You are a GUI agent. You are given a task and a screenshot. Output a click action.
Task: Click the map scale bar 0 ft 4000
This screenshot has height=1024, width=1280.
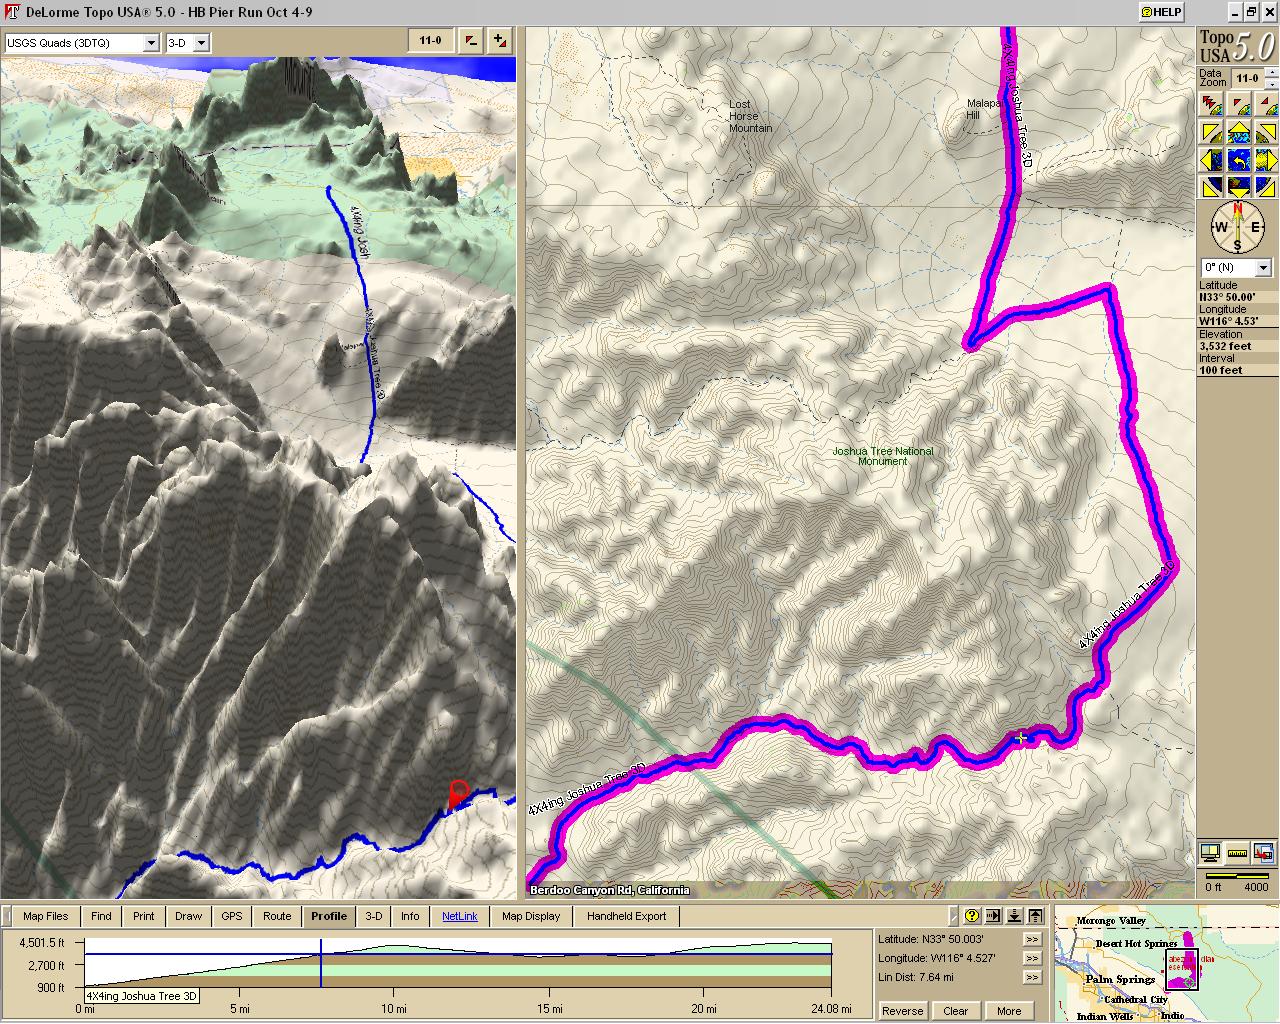(1236, 881)
